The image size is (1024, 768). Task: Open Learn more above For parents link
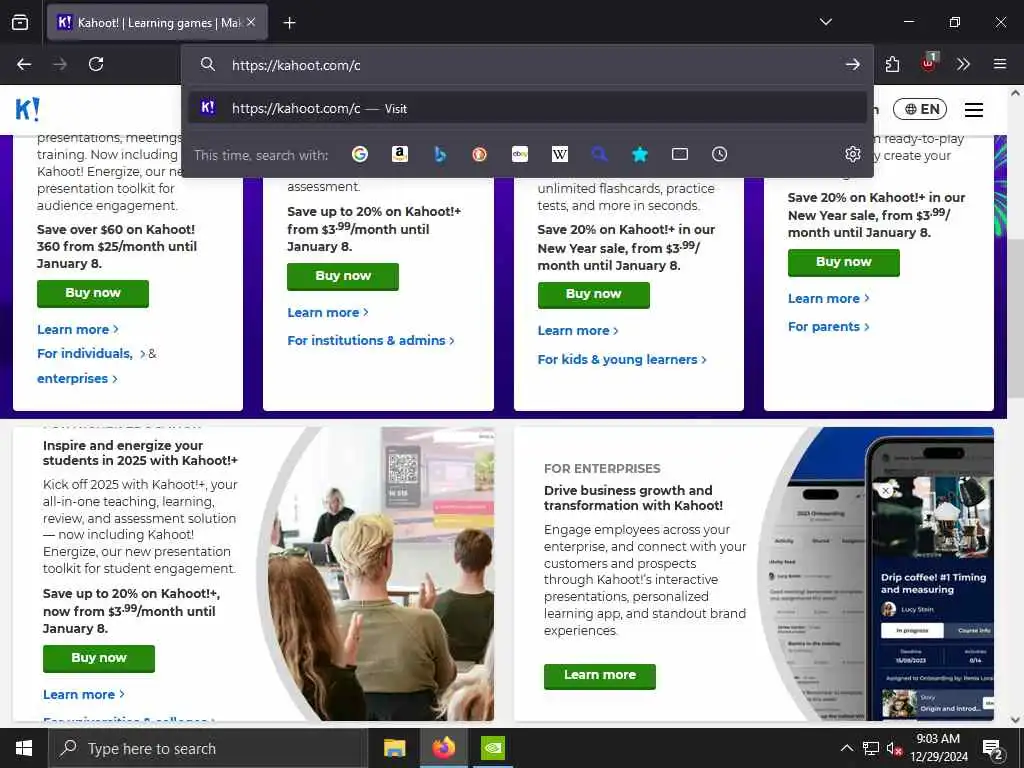pyautogui.click(x=829, y=298)
